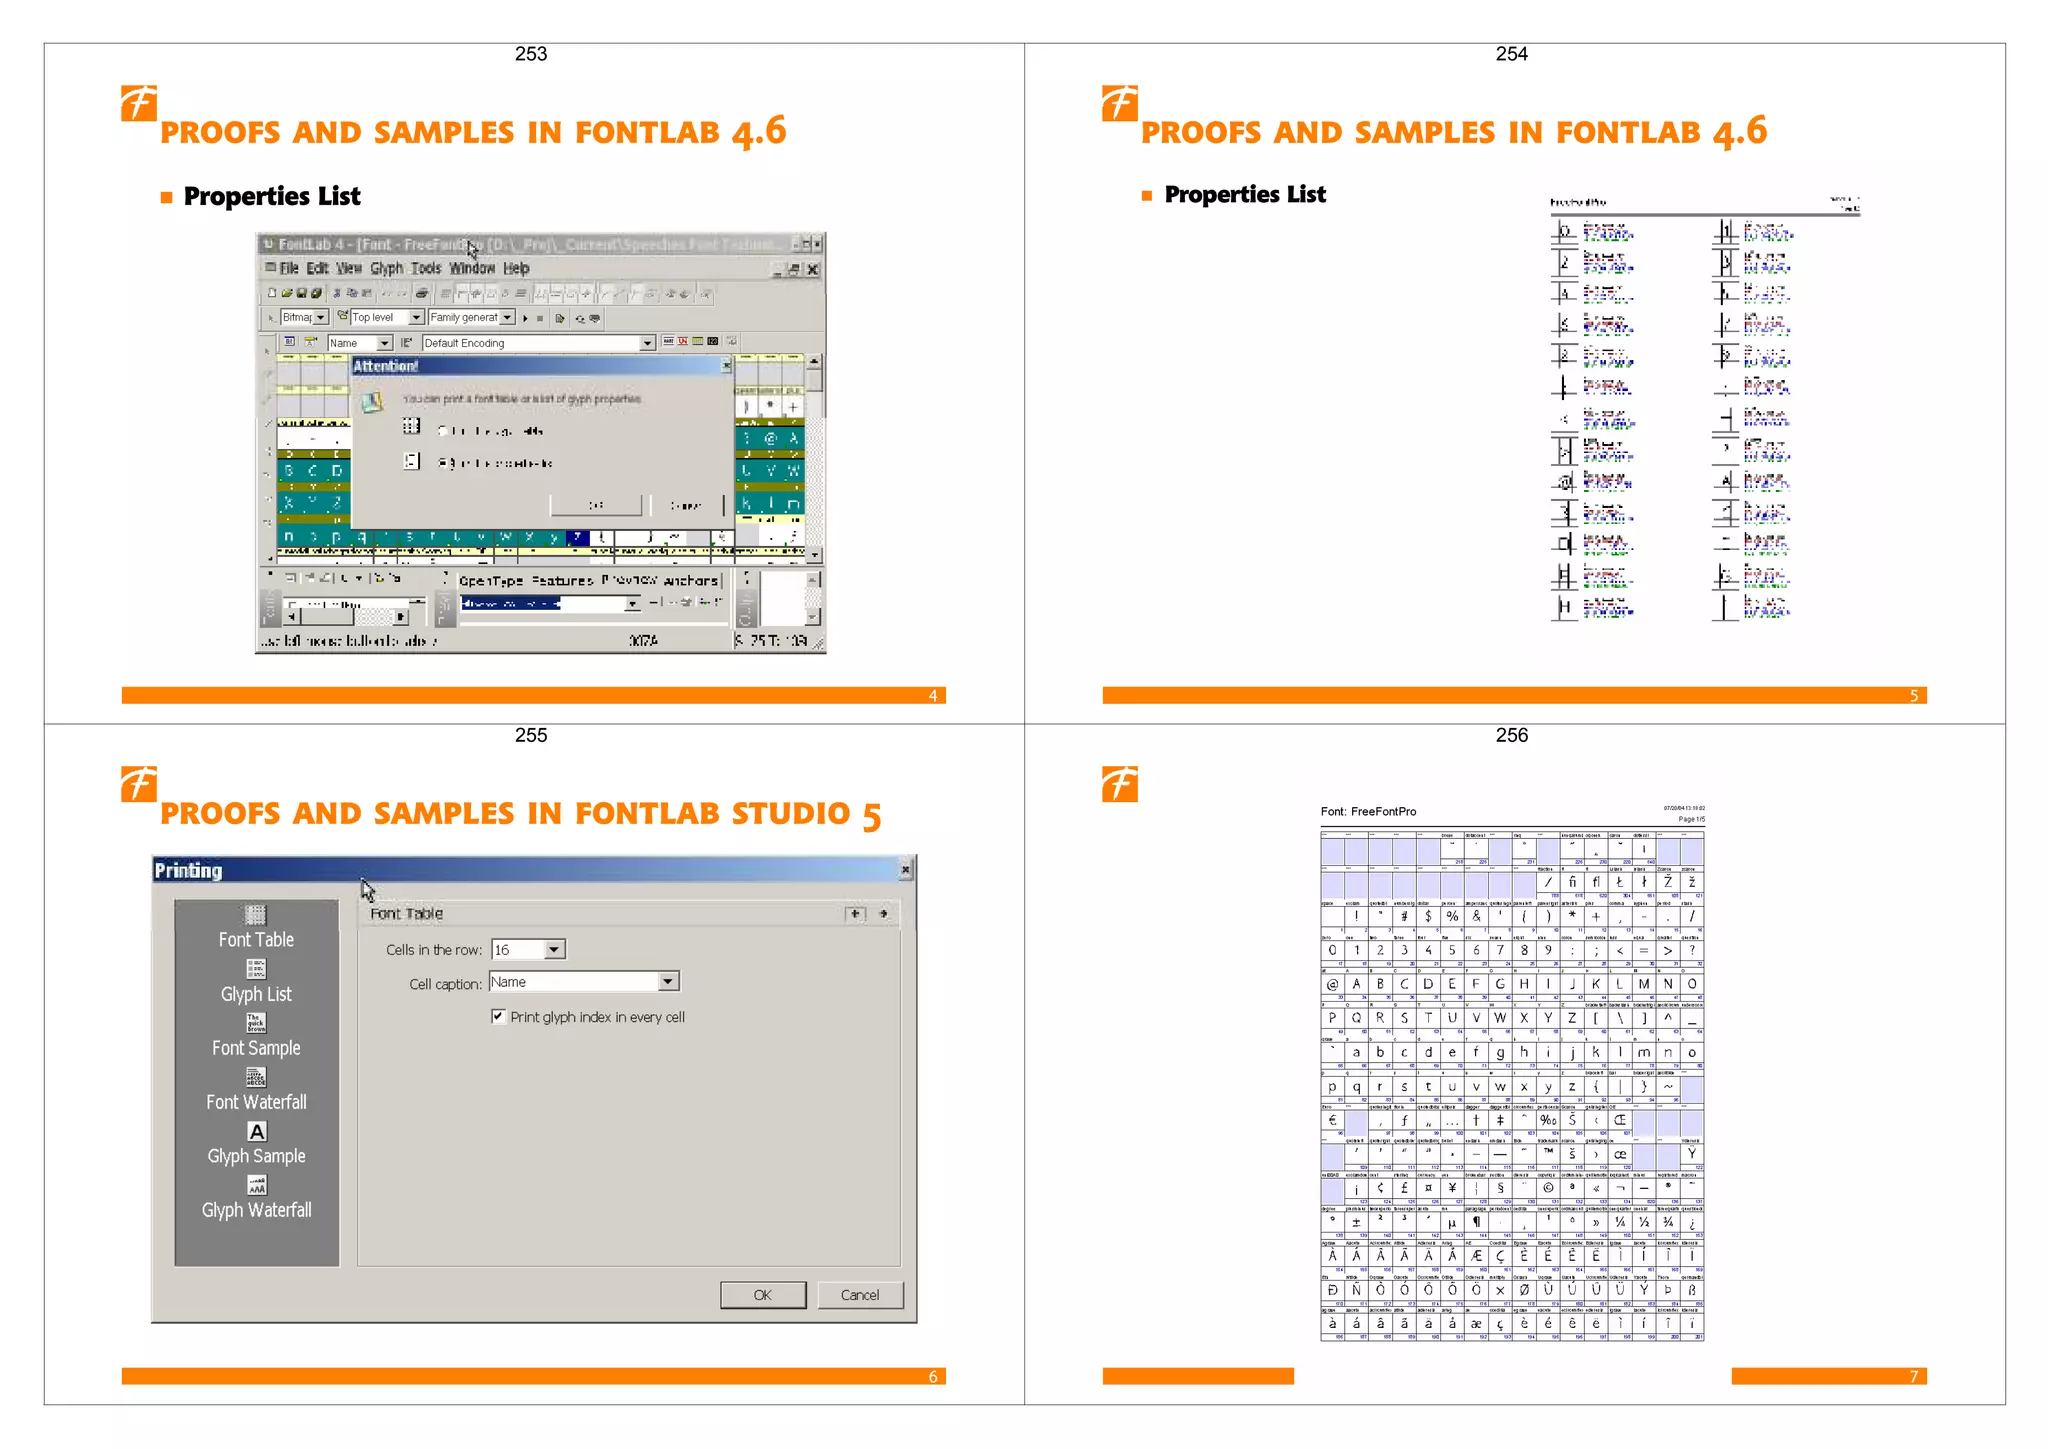The height and width of the screenshot is (1449, 2048).
Task: Select the second radio option in Attention dialog
Action: click(x=443, y=462)
